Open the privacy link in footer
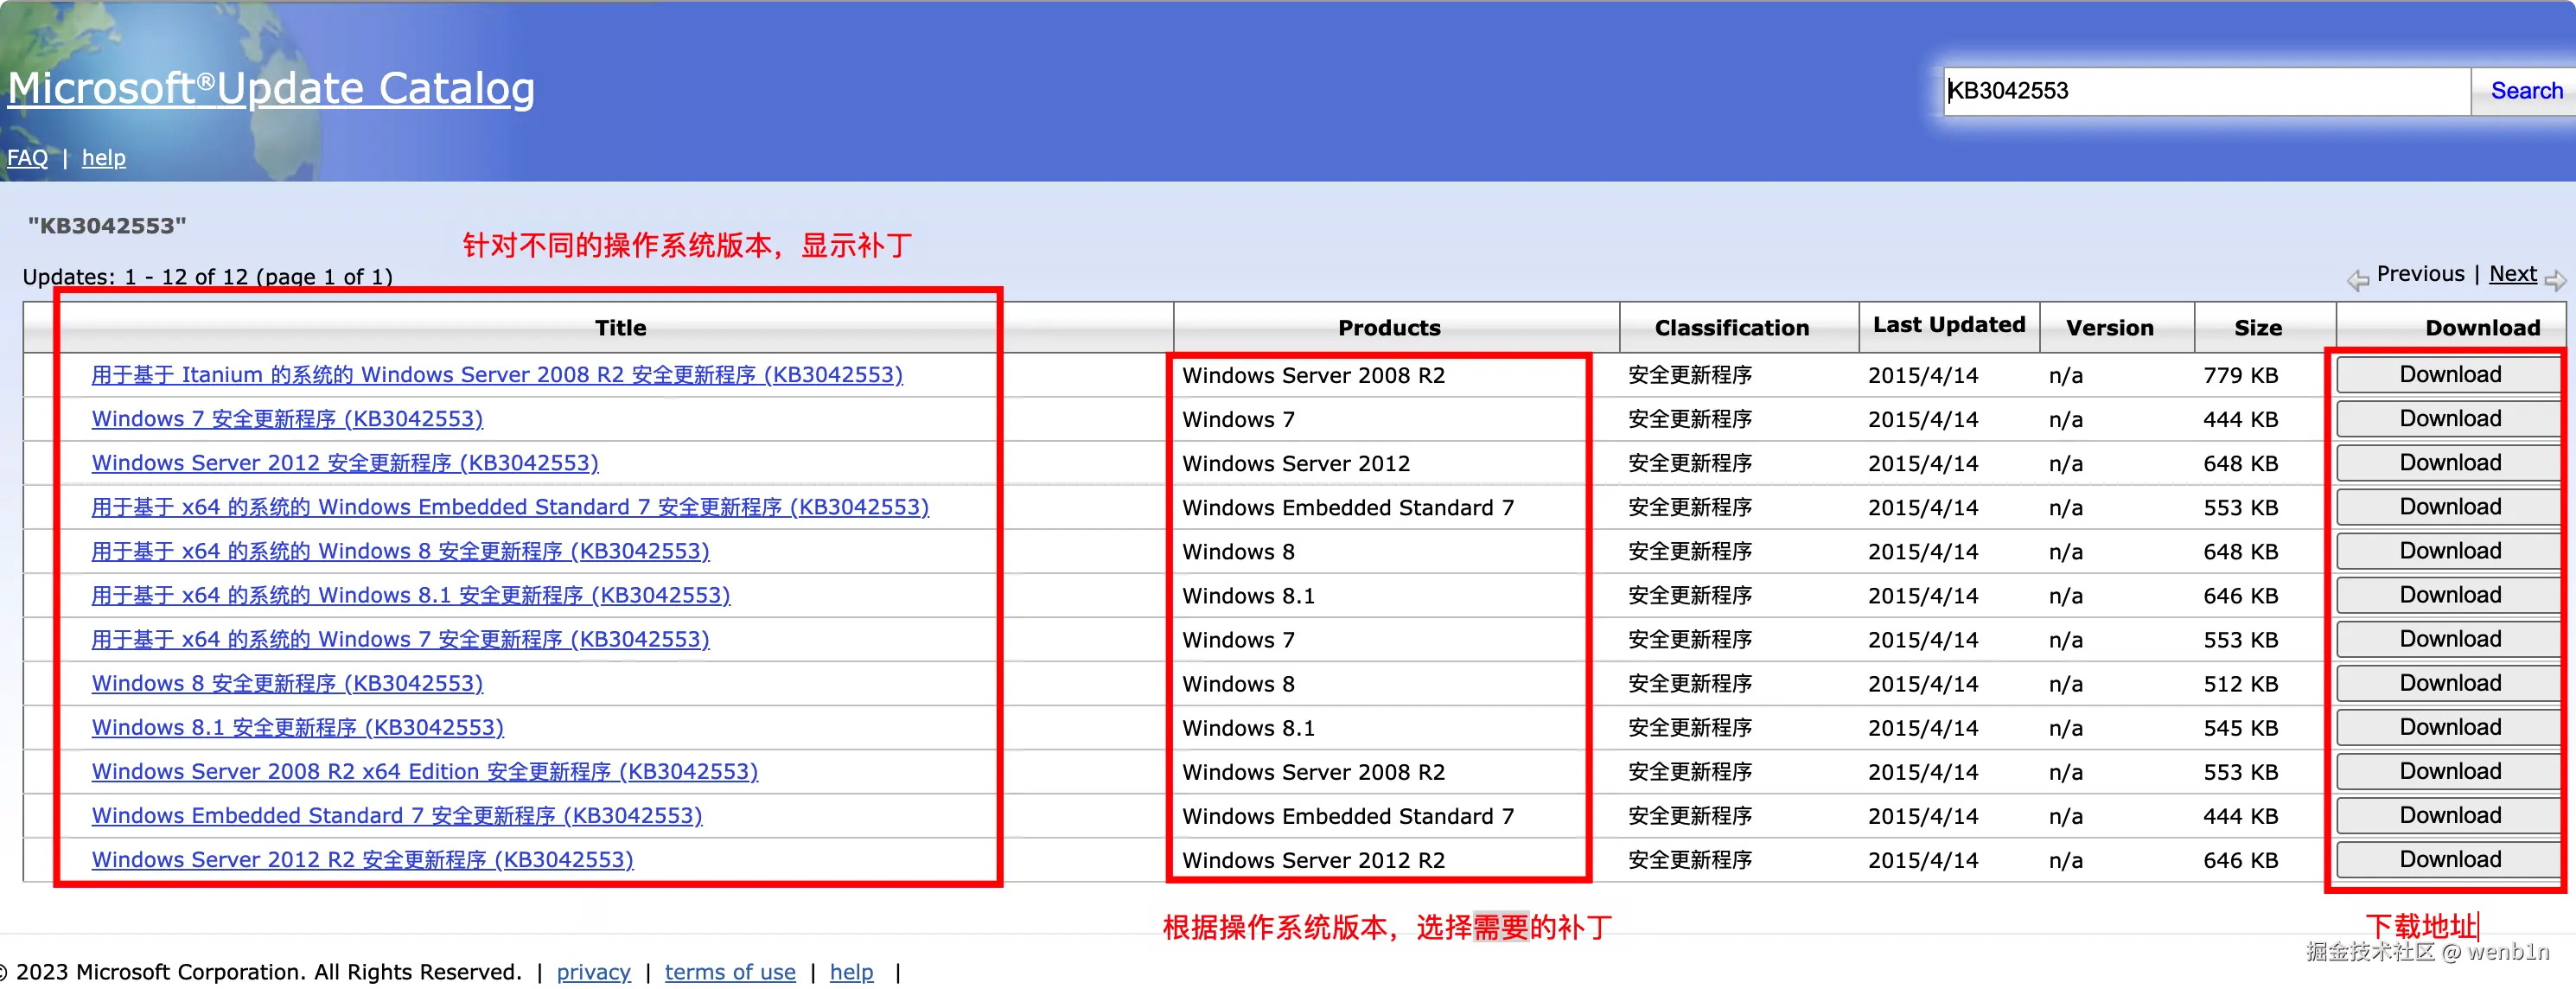2576x989 pixels. pos(593,972)
